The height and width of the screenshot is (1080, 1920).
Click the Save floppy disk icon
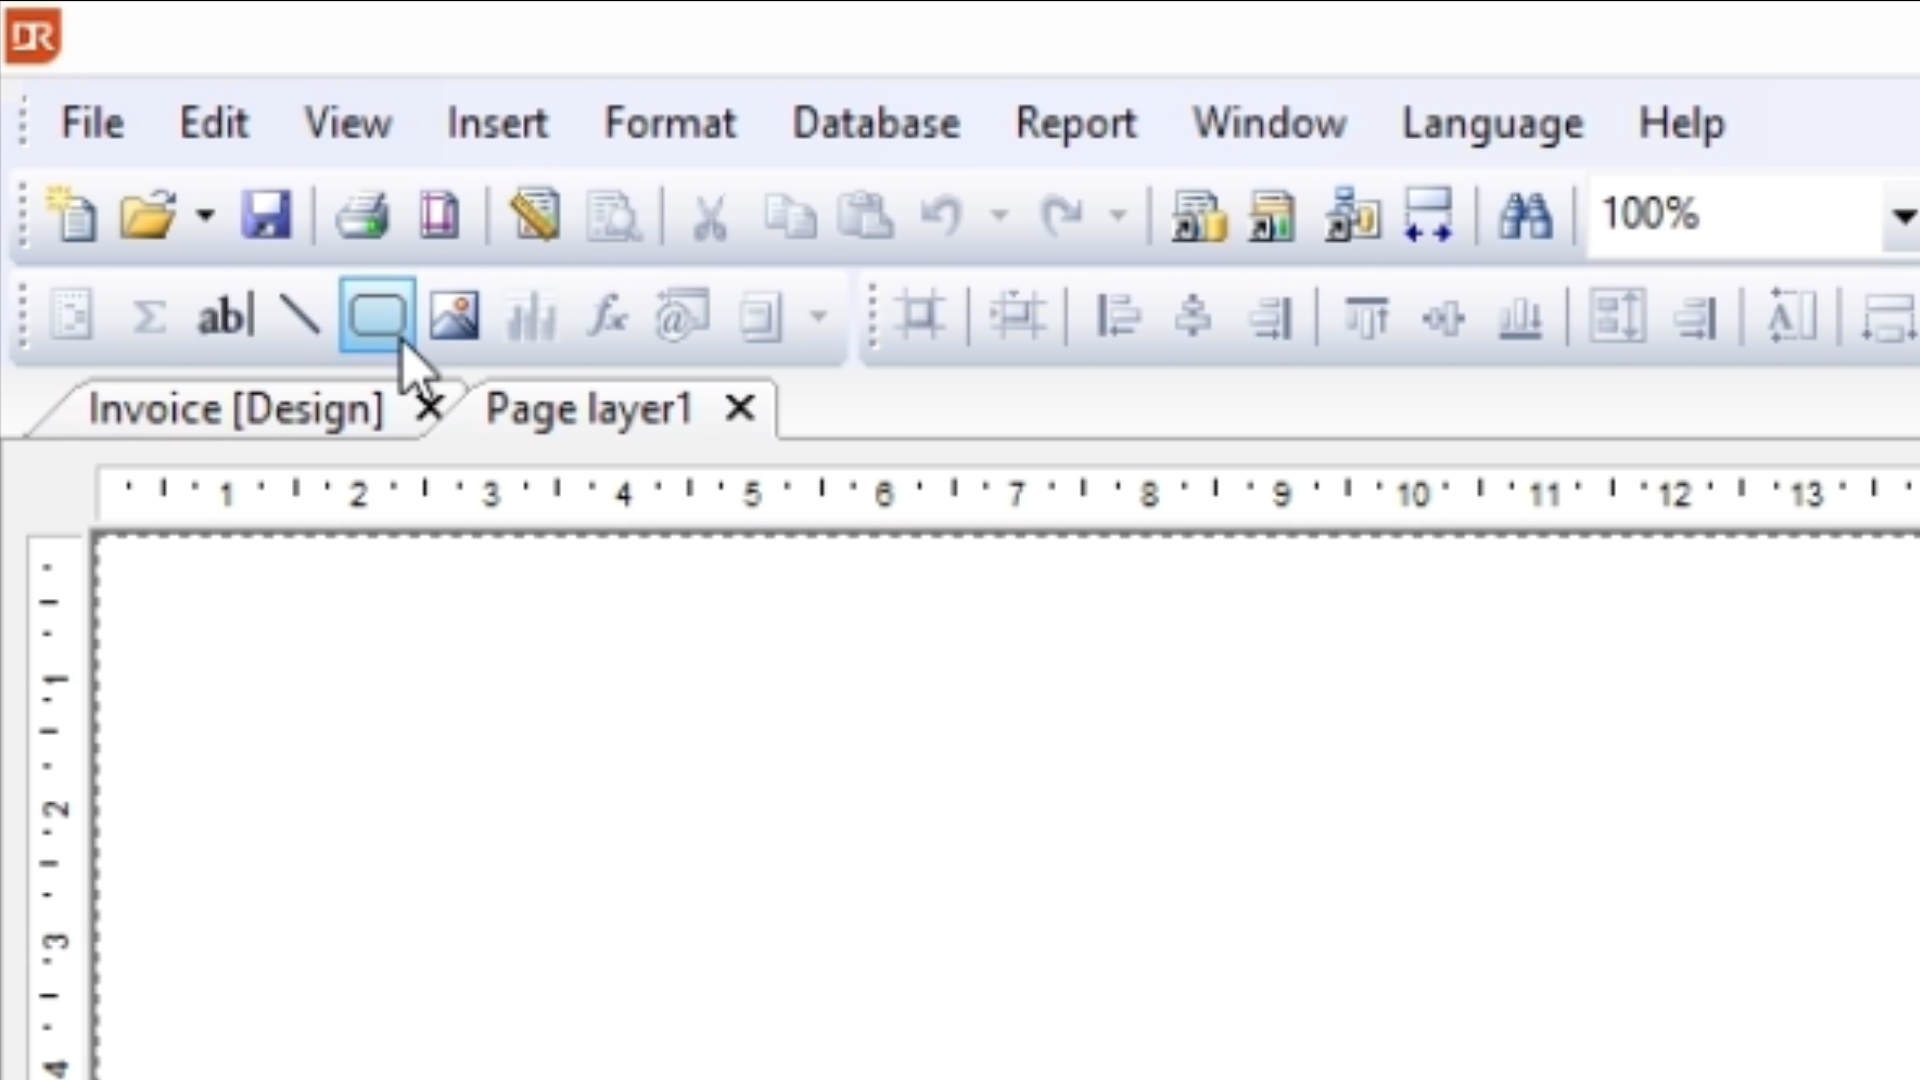(266, 215)
